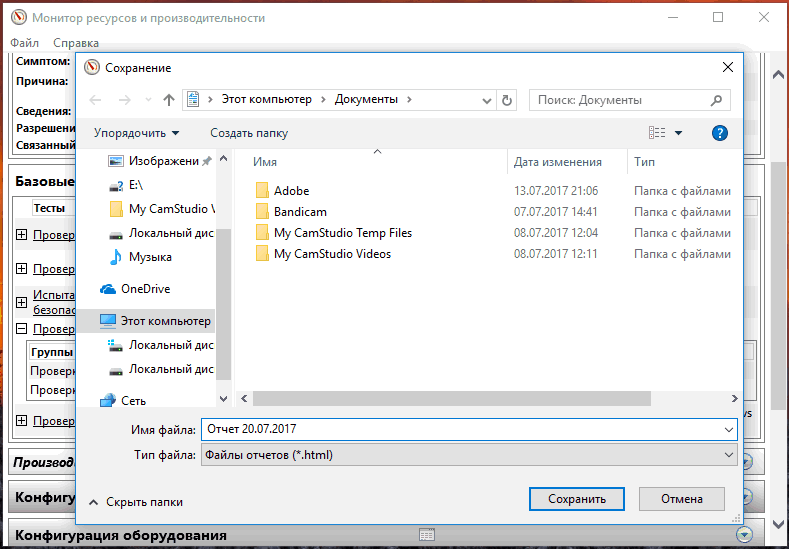Image resolution: width=789 pixels, height=549 pixels.
Task: Click the document icon in address bar
Action: point(194,100)
